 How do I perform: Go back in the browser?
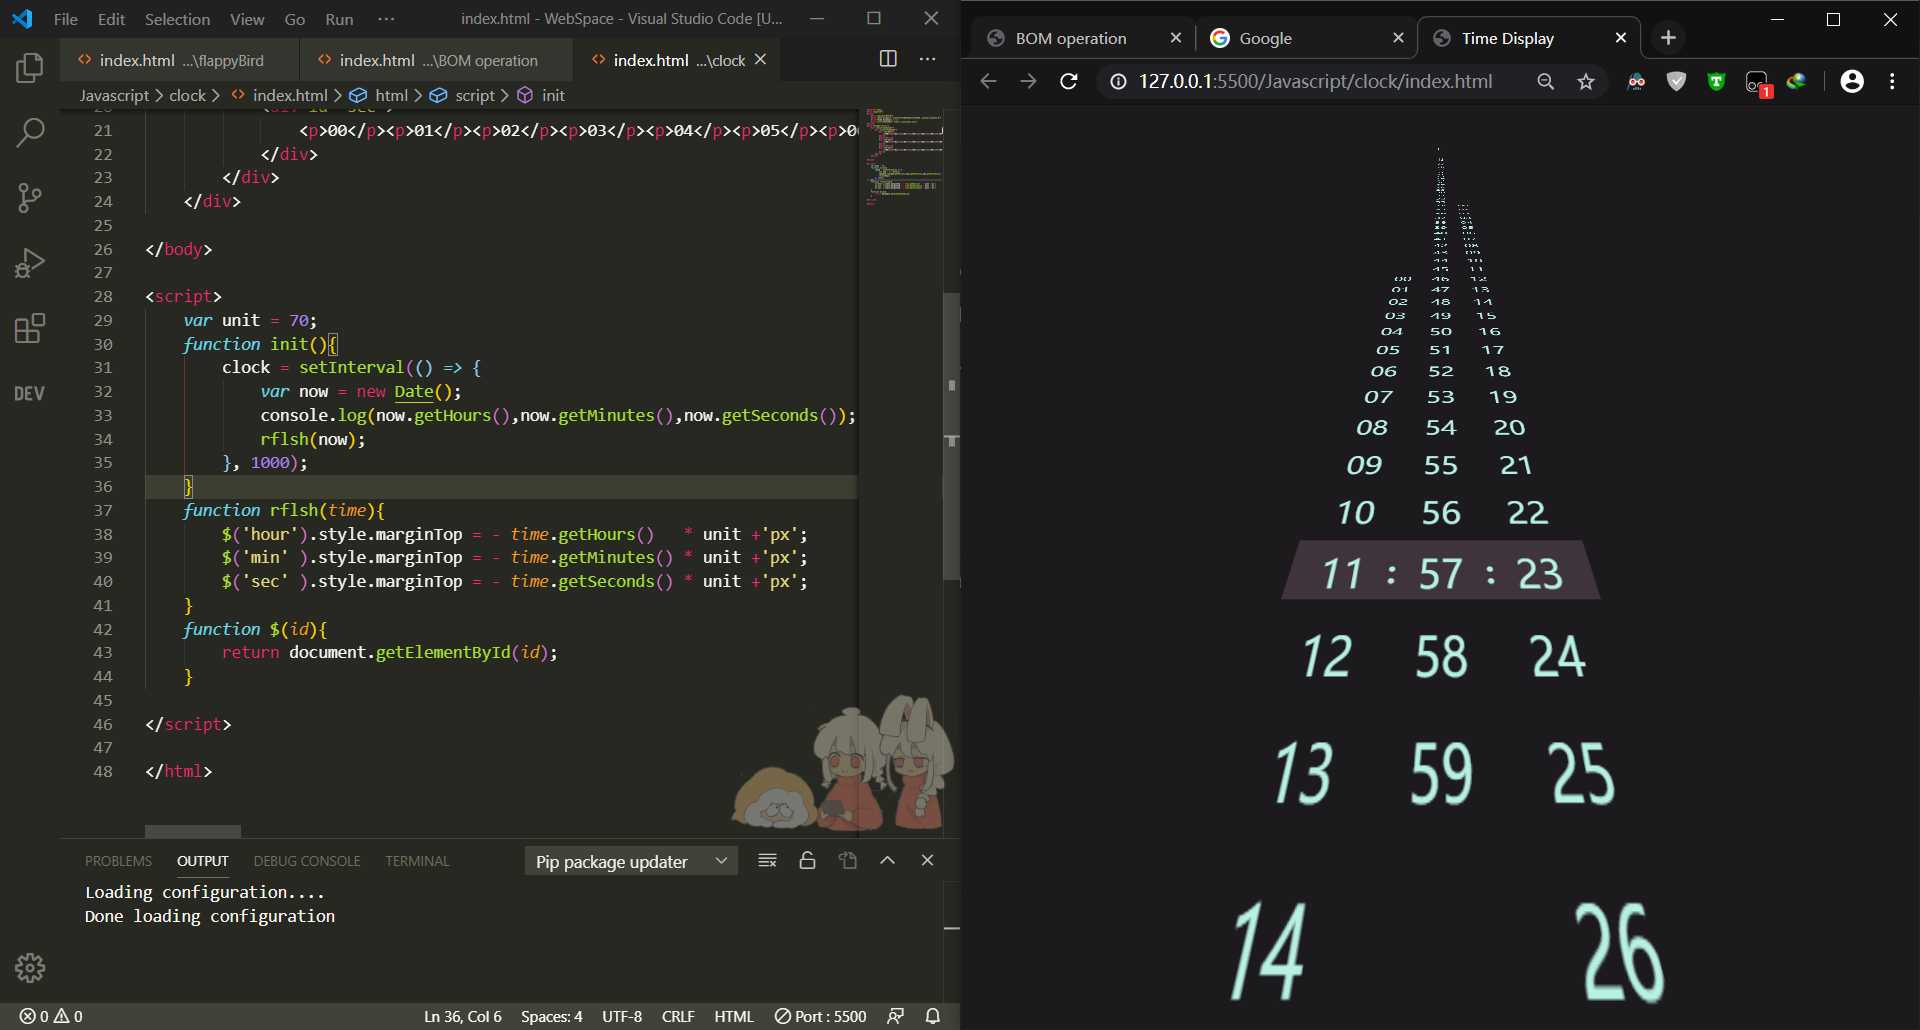pos(989,82)
